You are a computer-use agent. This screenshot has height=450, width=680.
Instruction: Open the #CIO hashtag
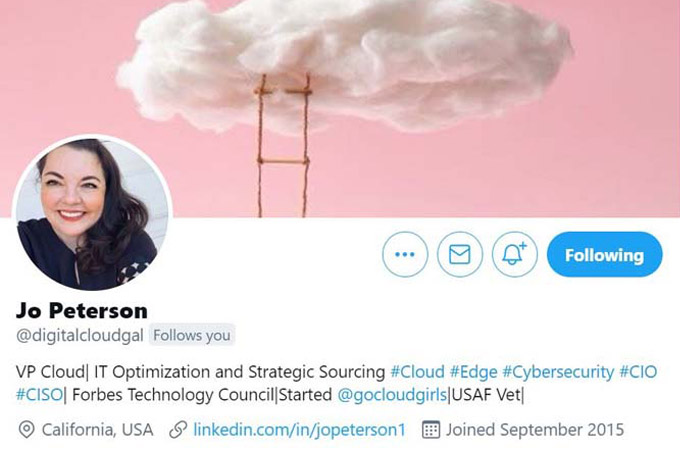638,372
